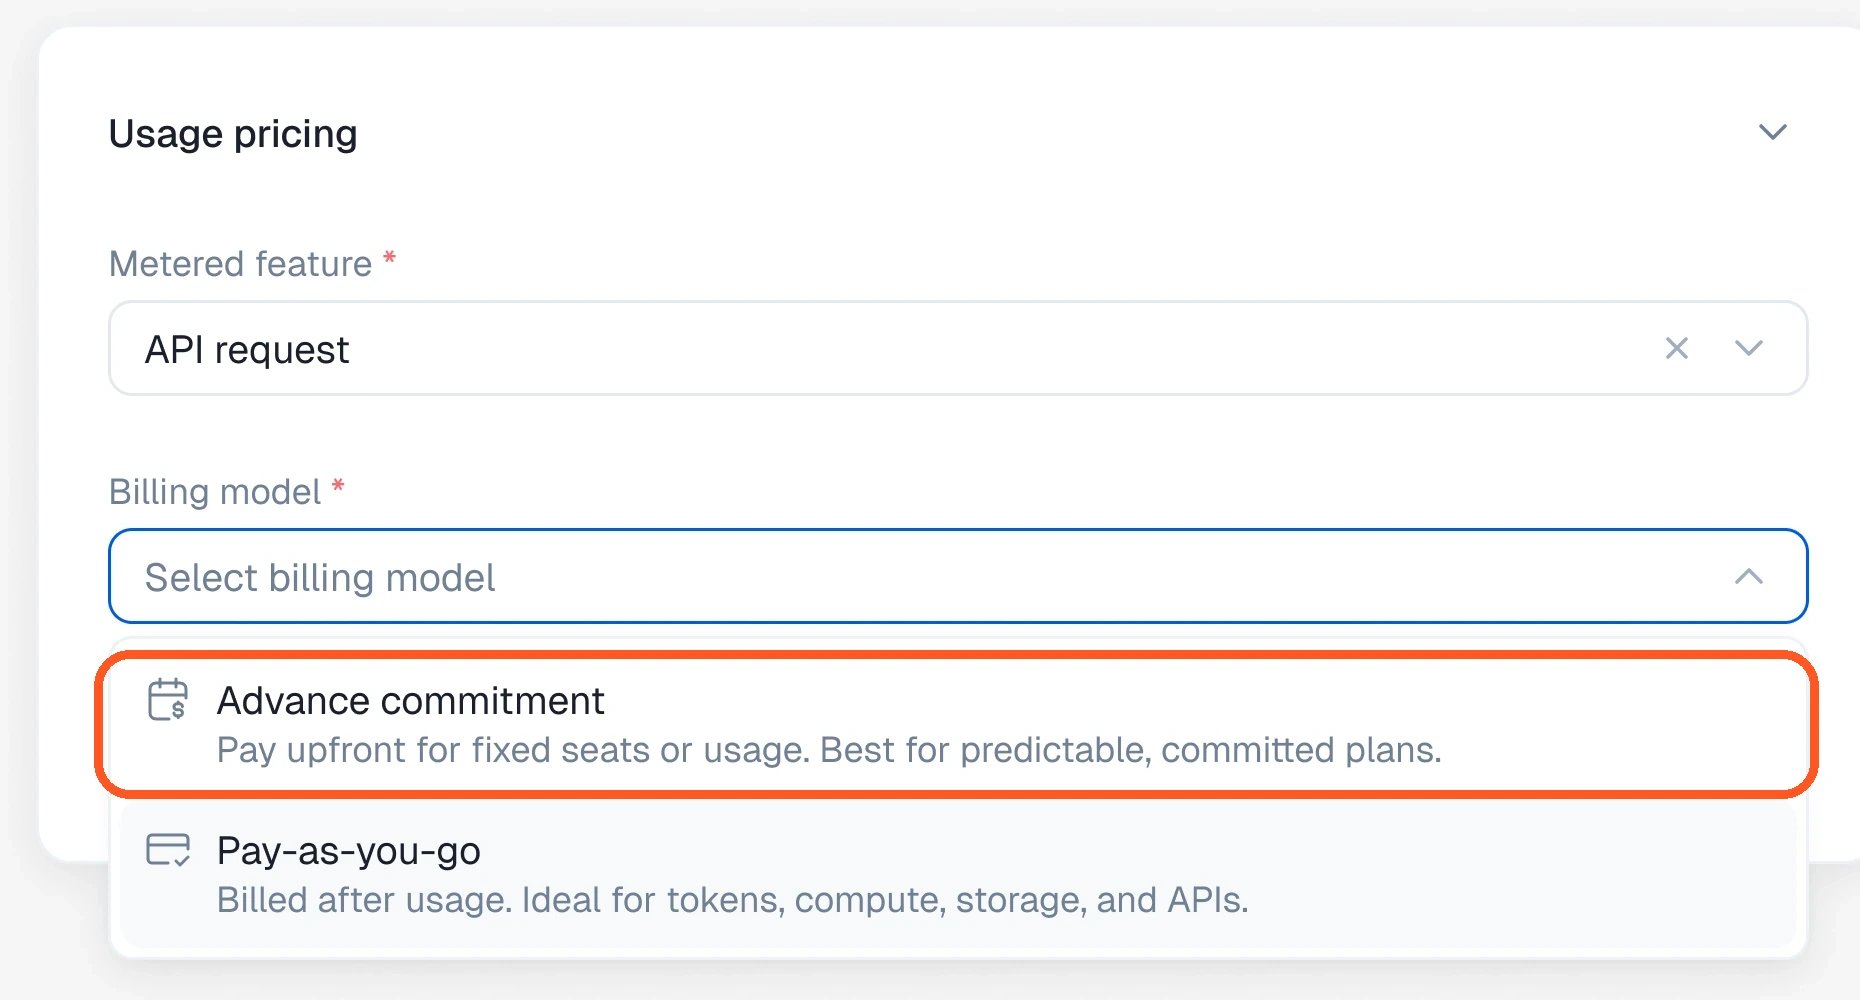
Task: Close the billing model dropdown chevron
Action: (1748, 576)
